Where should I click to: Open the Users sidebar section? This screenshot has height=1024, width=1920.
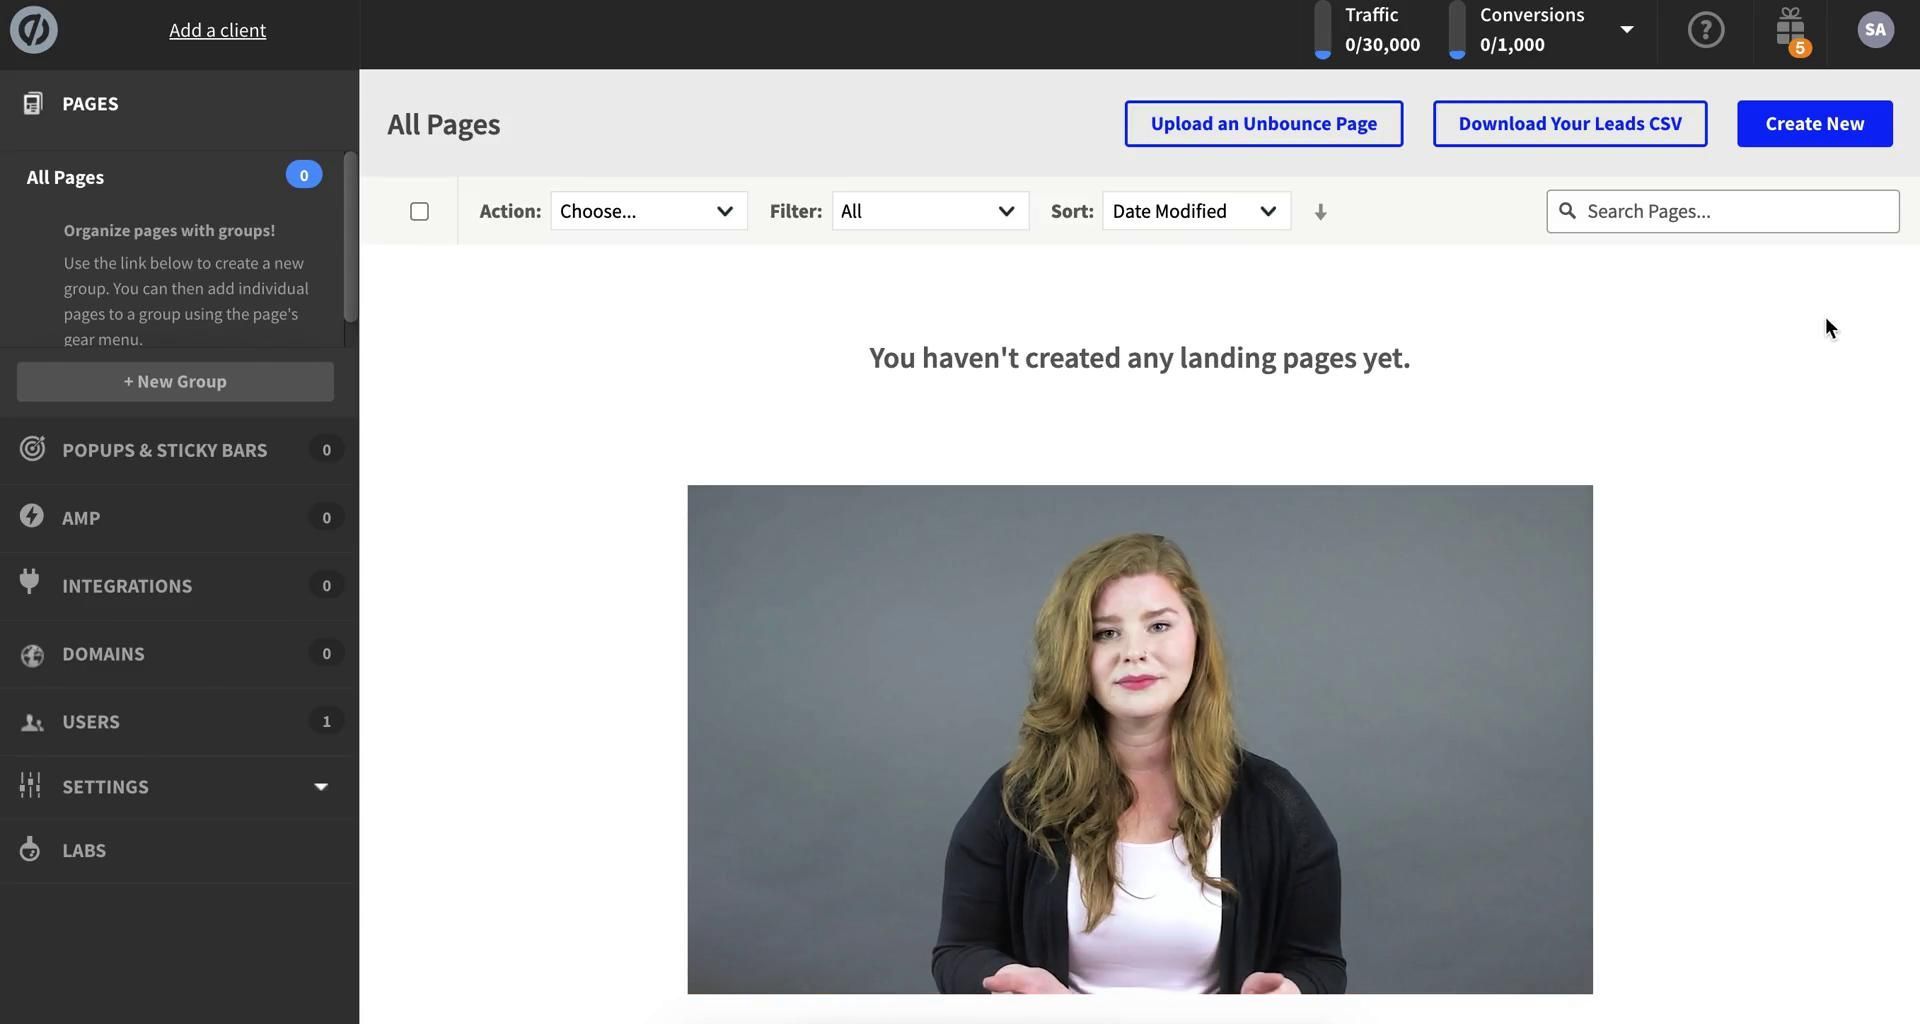91,722
